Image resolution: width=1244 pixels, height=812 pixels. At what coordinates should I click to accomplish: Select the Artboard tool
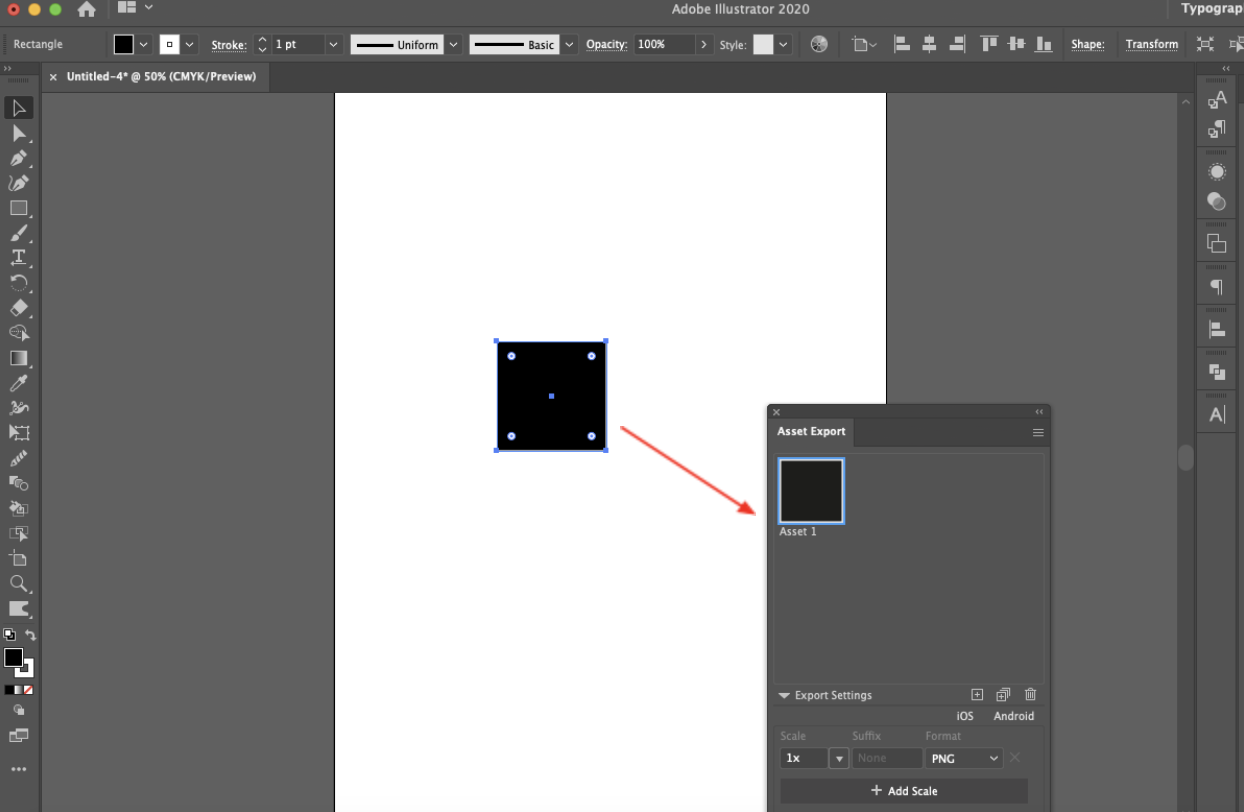pyautogui.click(x=18, y=558)
